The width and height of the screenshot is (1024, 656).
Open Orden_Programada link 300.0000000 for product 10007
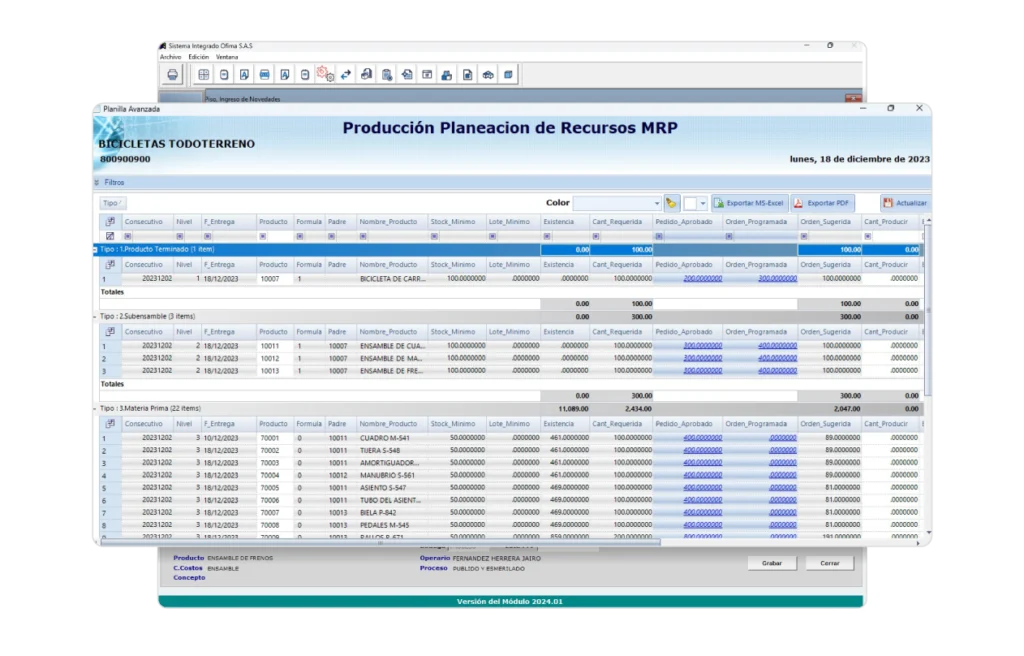coord(777,279)
